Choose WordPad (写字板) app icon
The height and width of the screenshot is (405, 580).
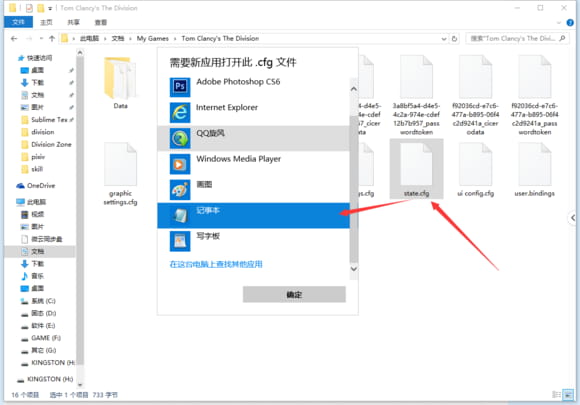click(180, 241)
